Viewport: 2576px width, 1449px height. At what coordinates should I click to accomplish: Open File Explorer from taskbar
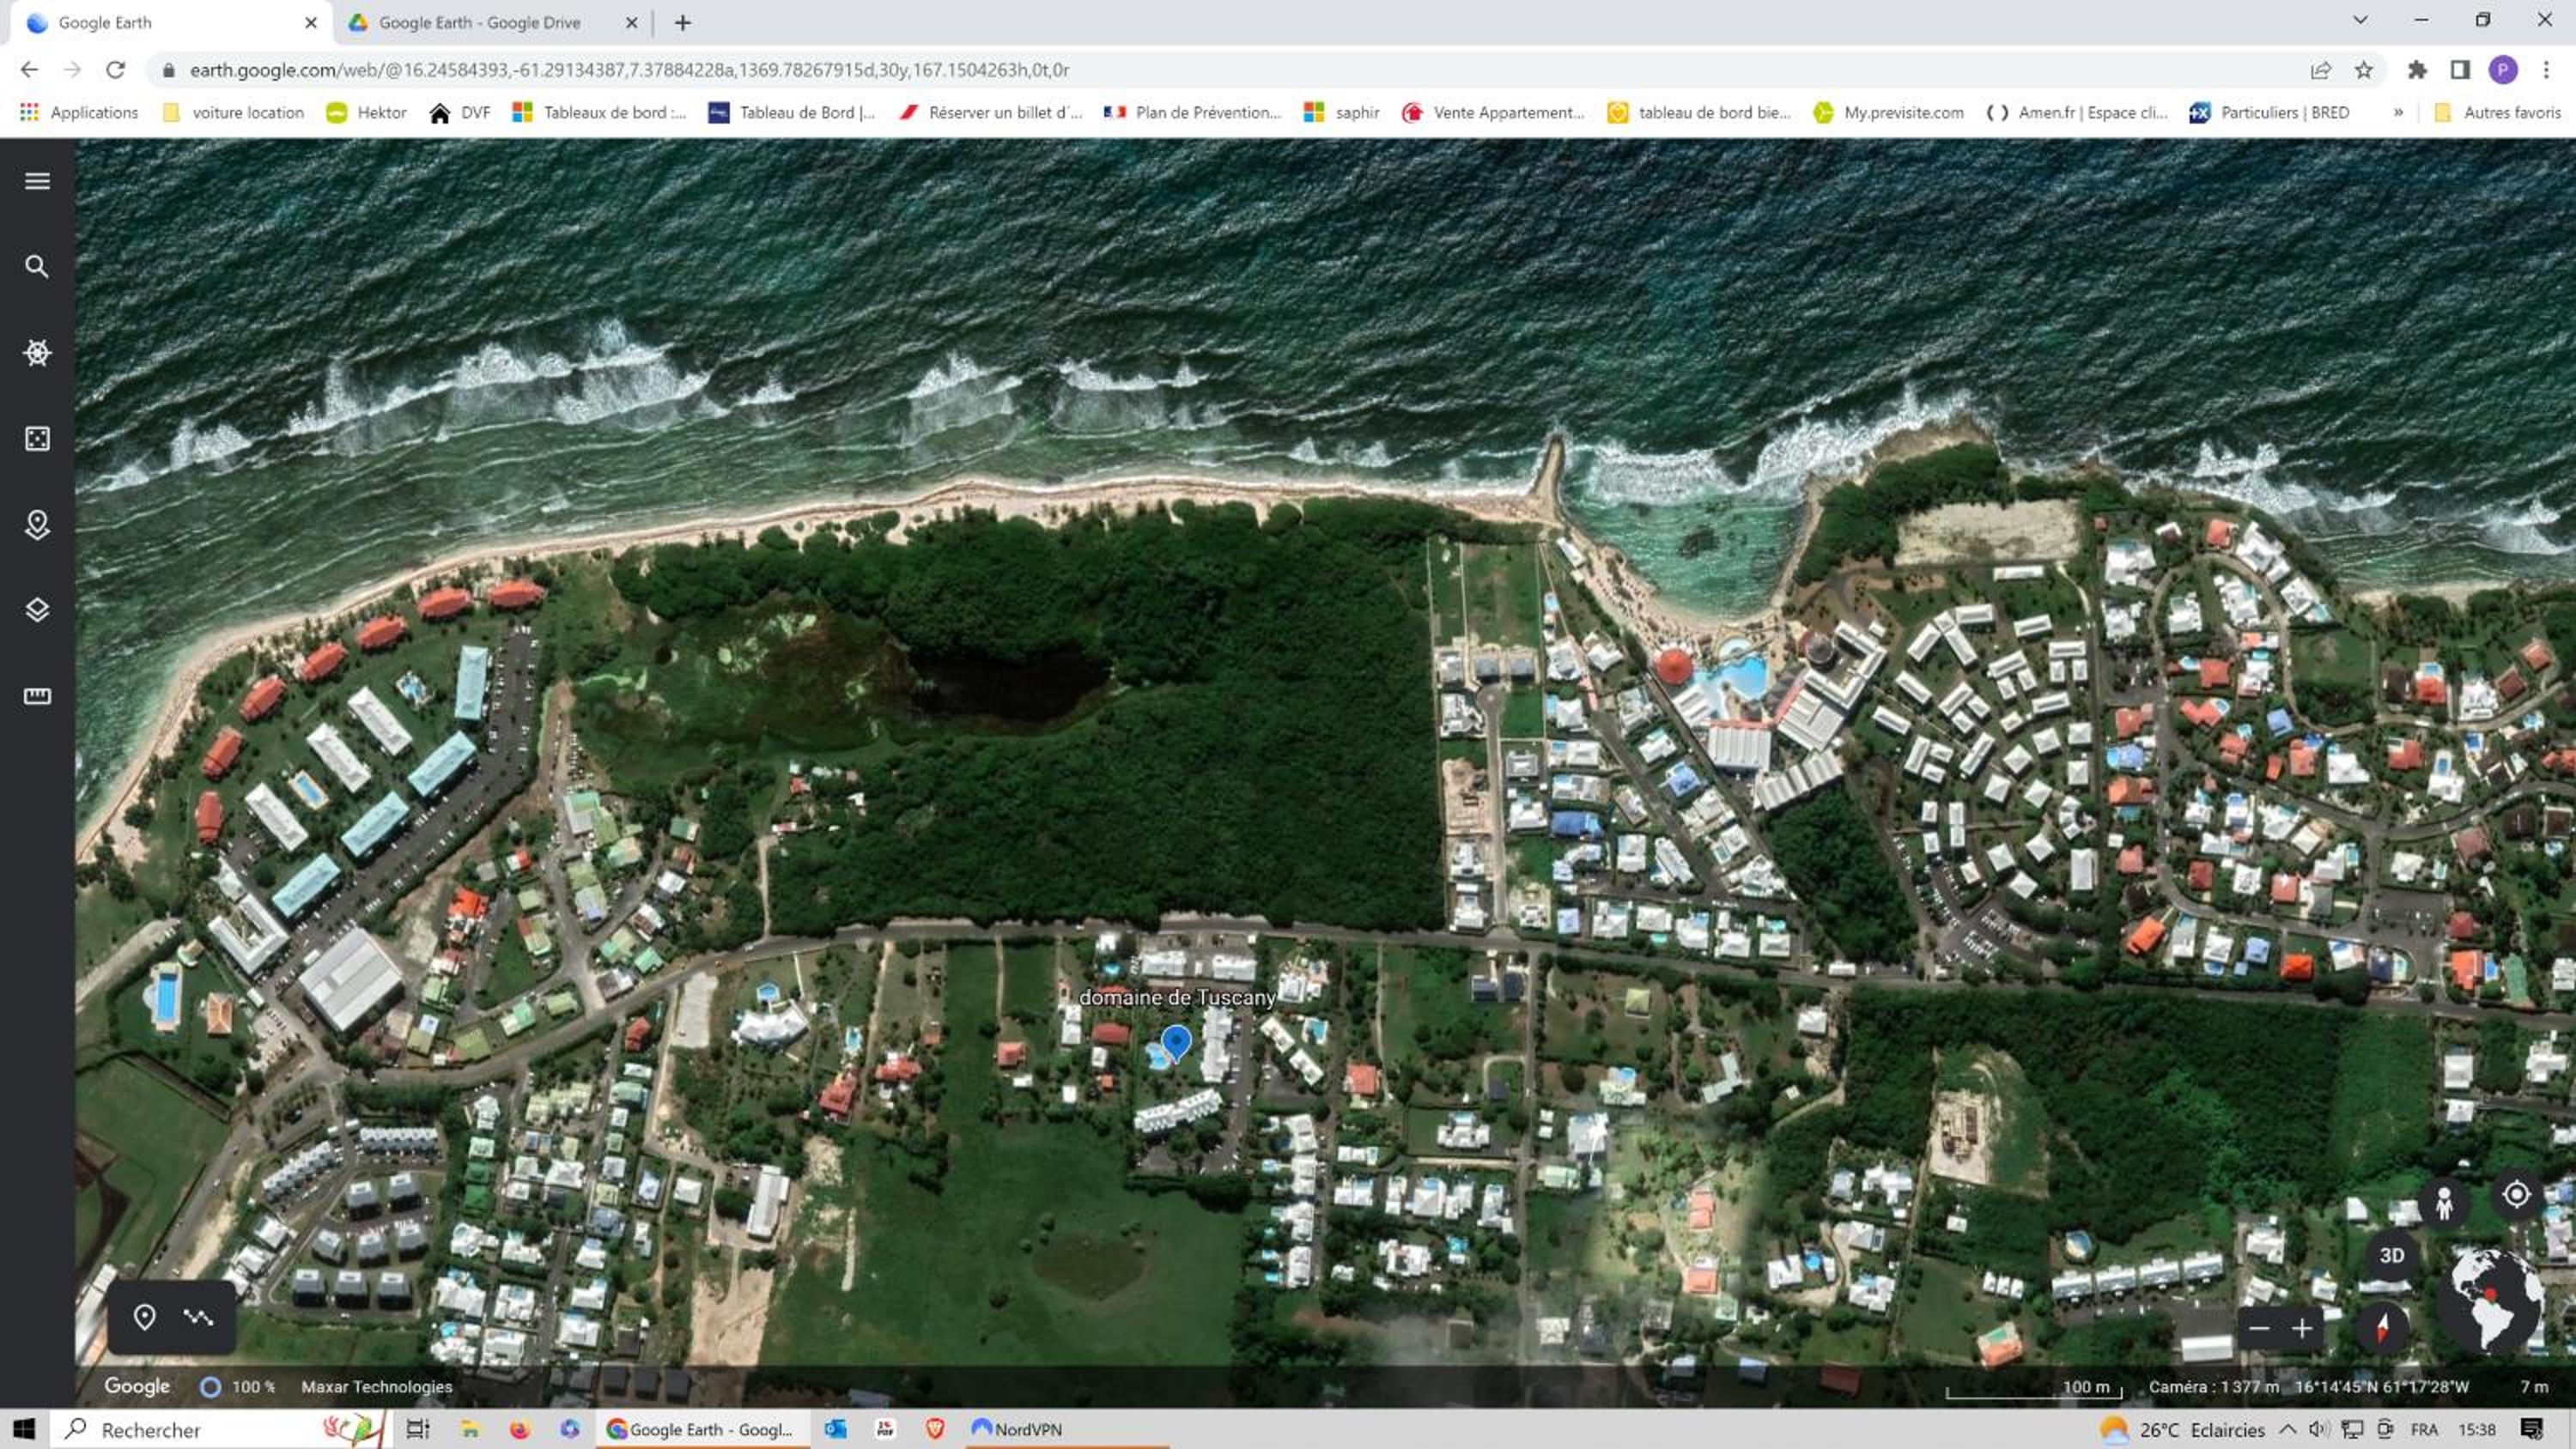(469, 1429)
